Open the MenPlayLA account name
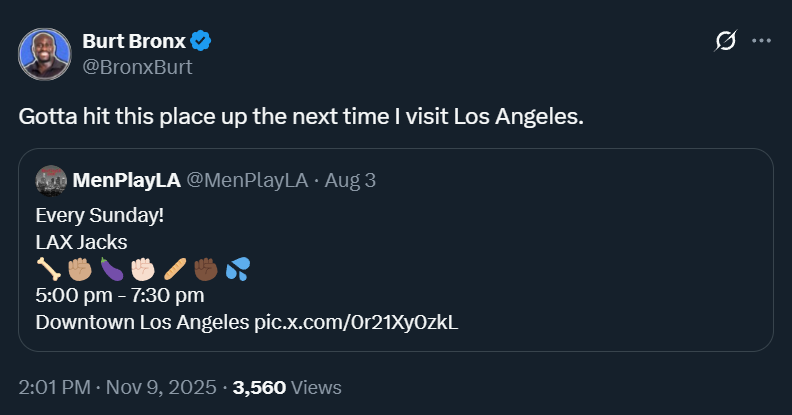The image size is (792, 415). (126, 181)
